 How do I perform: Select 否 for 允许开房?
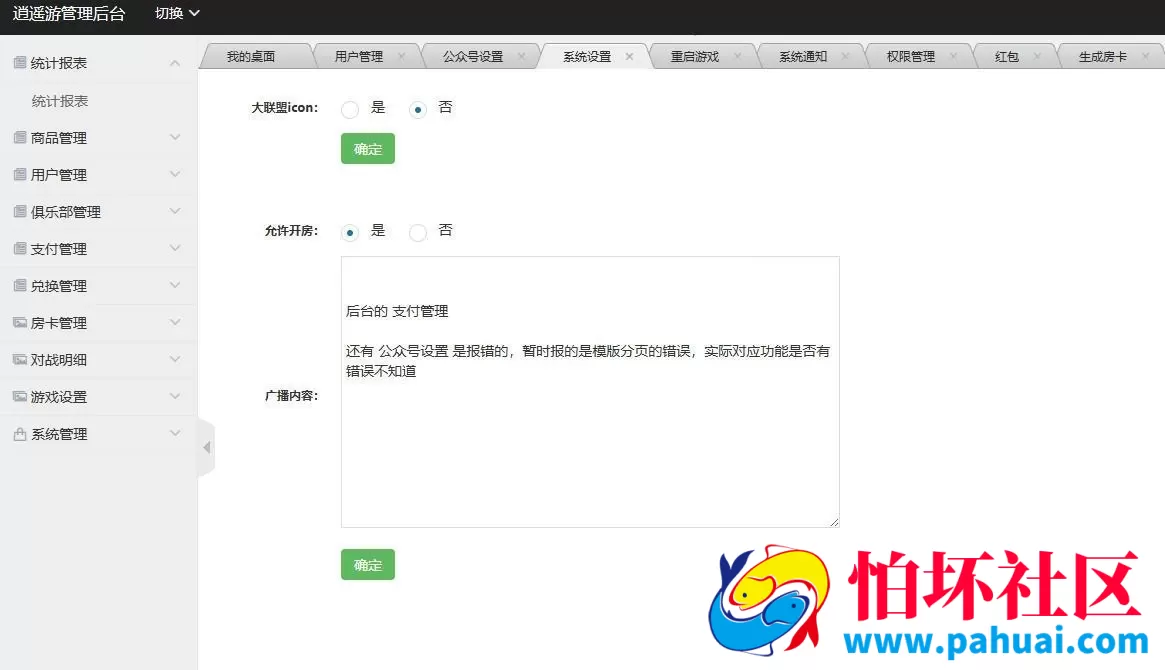tap(418, 232)
